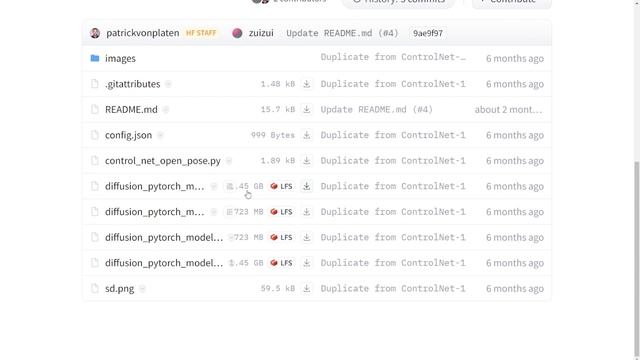The width and height of the screenshot is (640, 360).
Task: Click the 999 Bytes size of config.json
Action: (273, 135)
